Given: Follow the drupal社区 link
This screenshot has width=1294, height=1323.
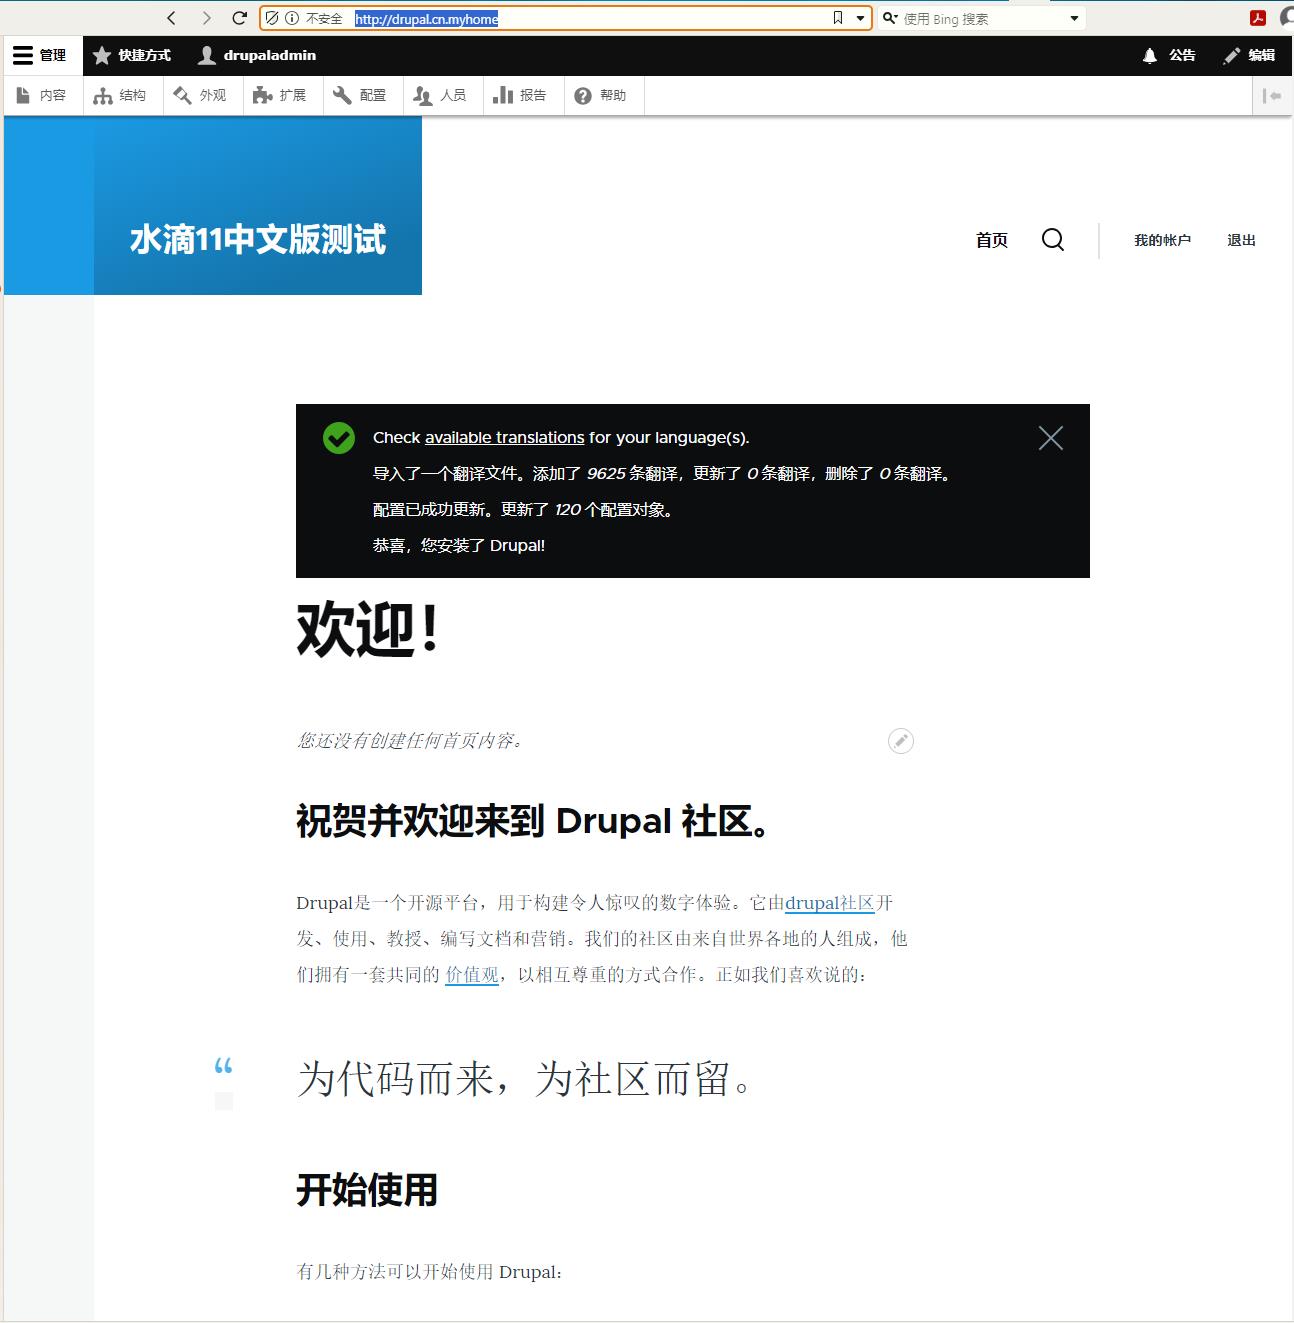Looking at the screenshot, I should pos(830,903).
